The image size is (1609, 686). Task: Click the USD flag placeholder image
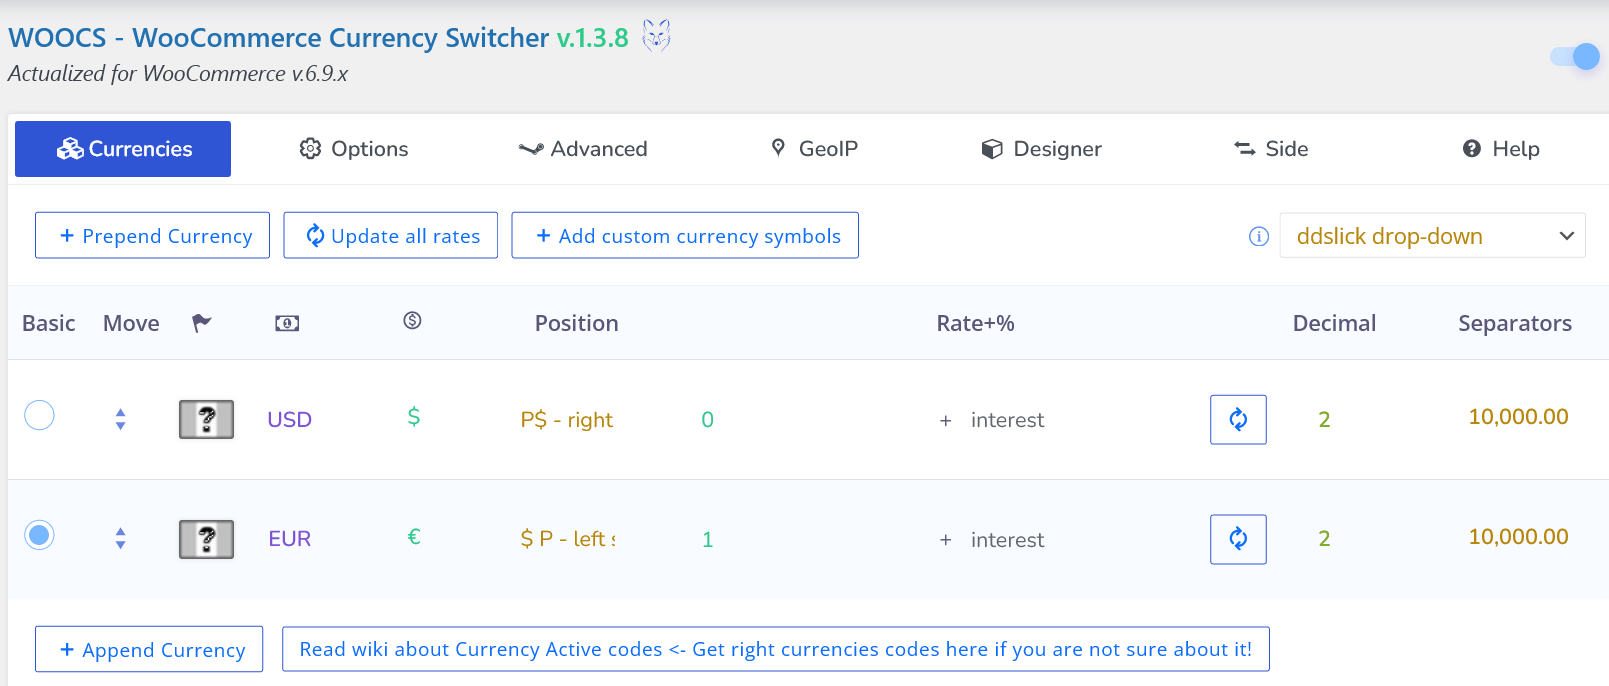pyautogui.click(x=206, y=420)
